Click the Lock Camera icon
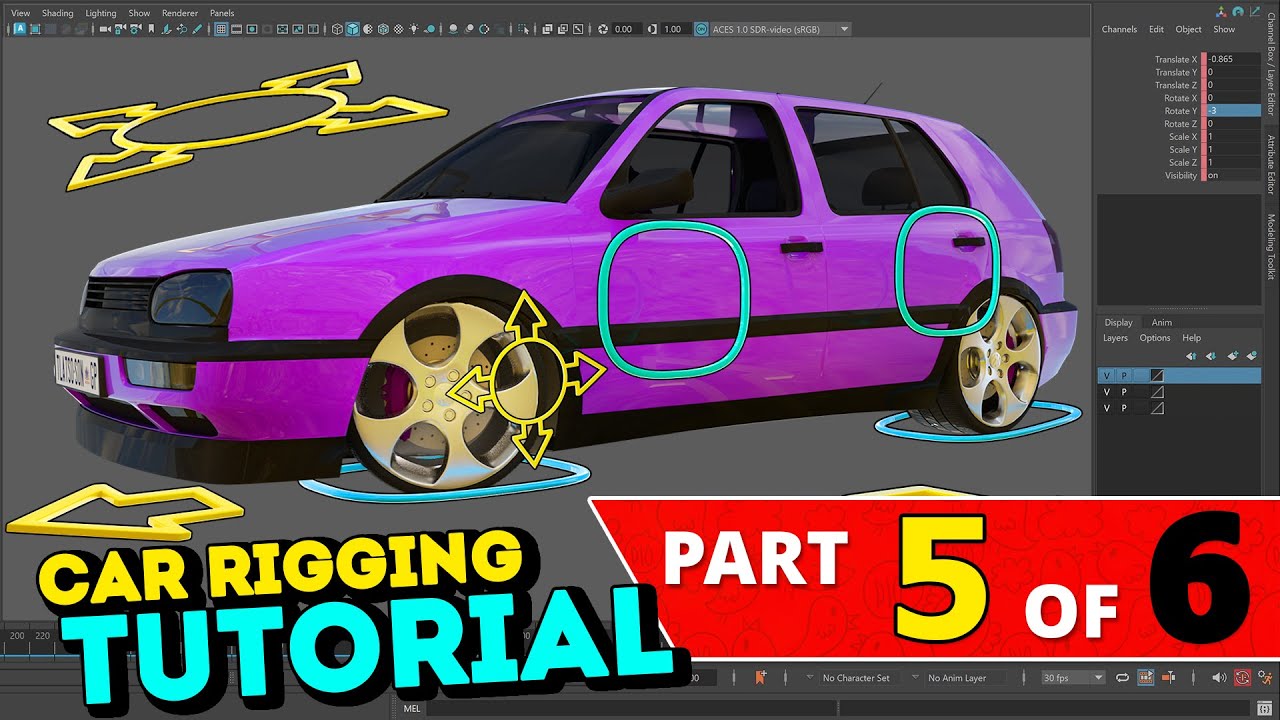 point(120,29)
